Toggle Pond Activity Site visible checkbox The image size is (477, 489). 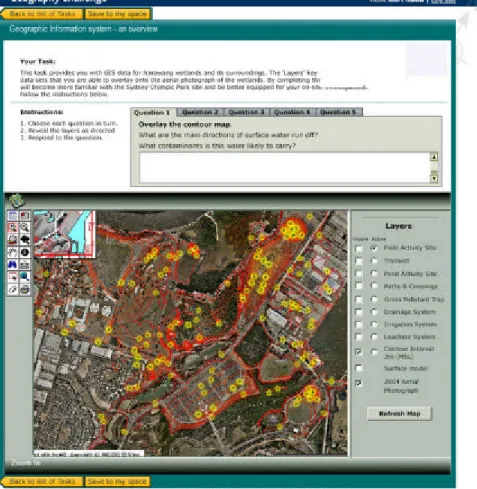pyautogui.click(x=359, y=274)
